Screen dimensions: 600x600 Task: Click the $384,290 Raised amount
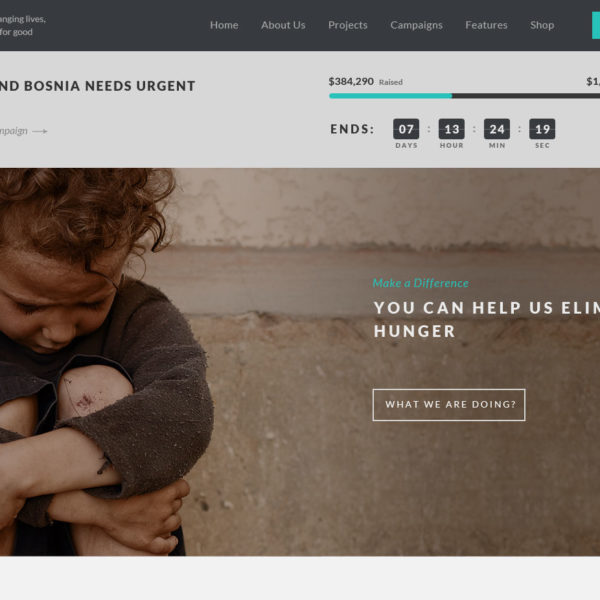pos(365,82)
